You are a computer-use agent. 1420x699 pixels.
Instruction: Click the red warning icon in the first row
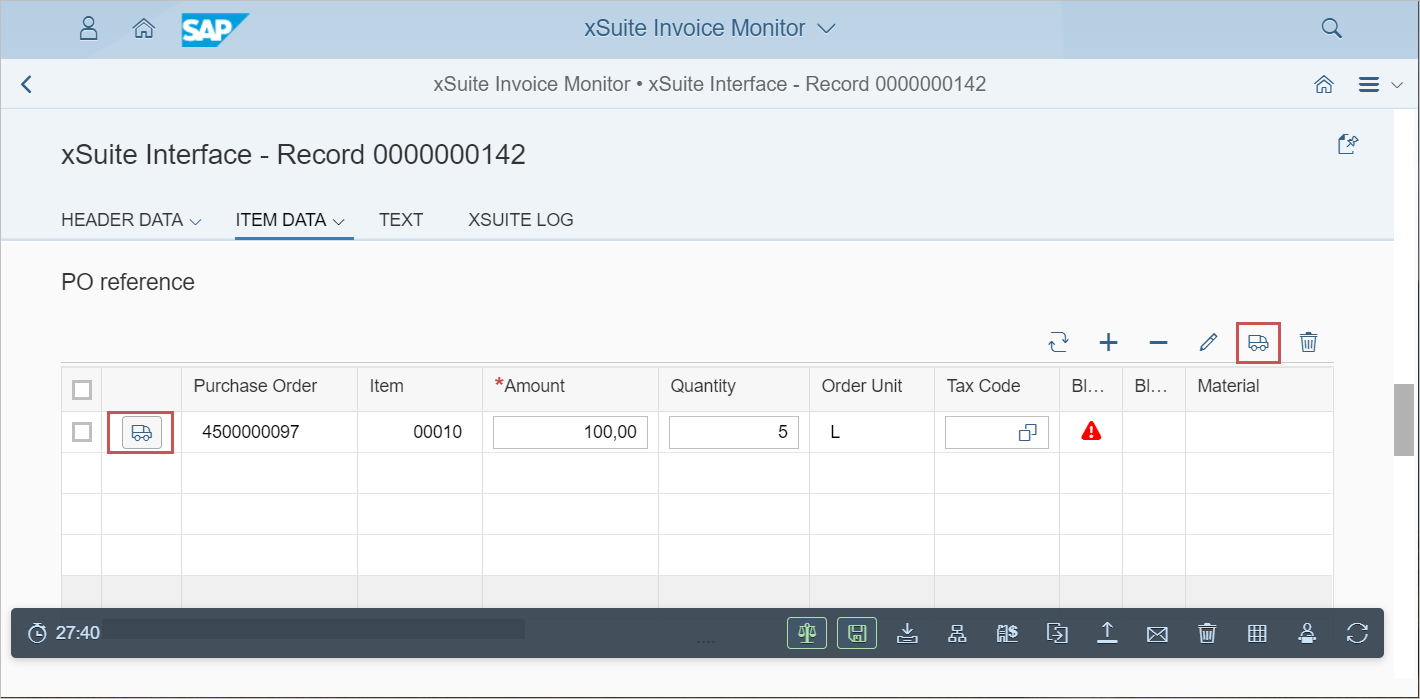tap(1091, 432)
